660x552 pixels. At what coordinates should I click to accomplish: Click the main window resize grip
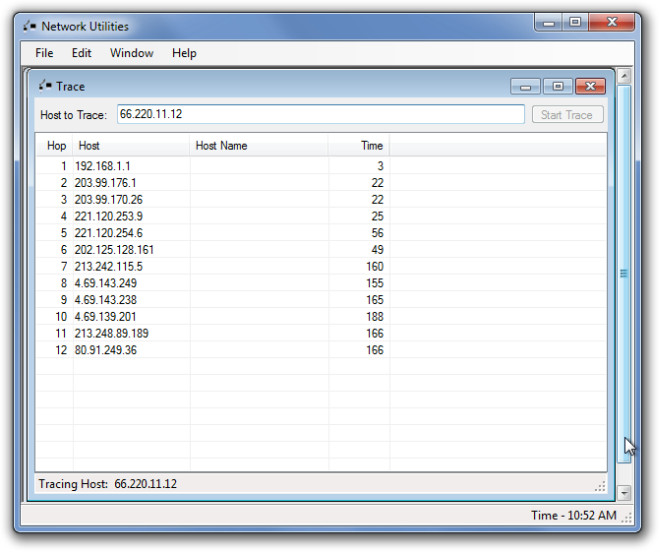[627, 517]
